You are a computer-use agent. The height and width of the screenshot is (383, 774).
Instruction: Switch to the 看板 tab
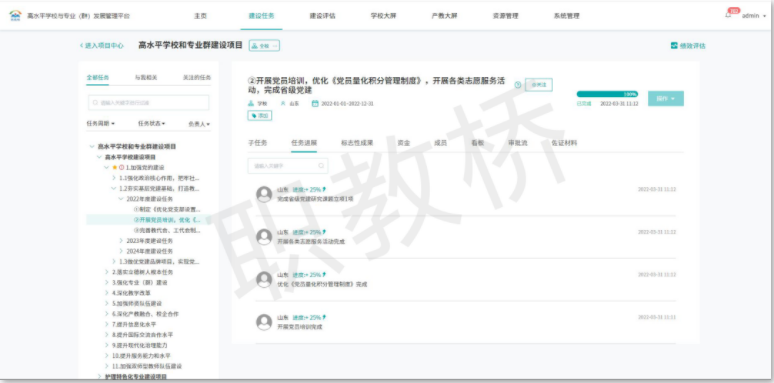click(477, 143)
